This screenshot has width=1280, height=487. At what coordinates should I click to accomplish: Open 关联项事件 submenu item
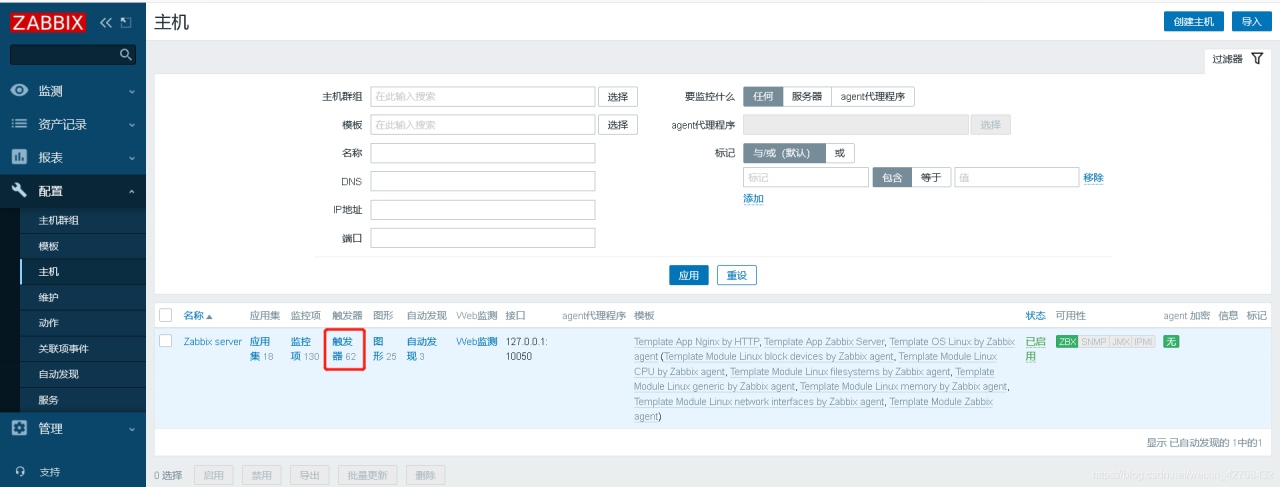pos(82,348)
